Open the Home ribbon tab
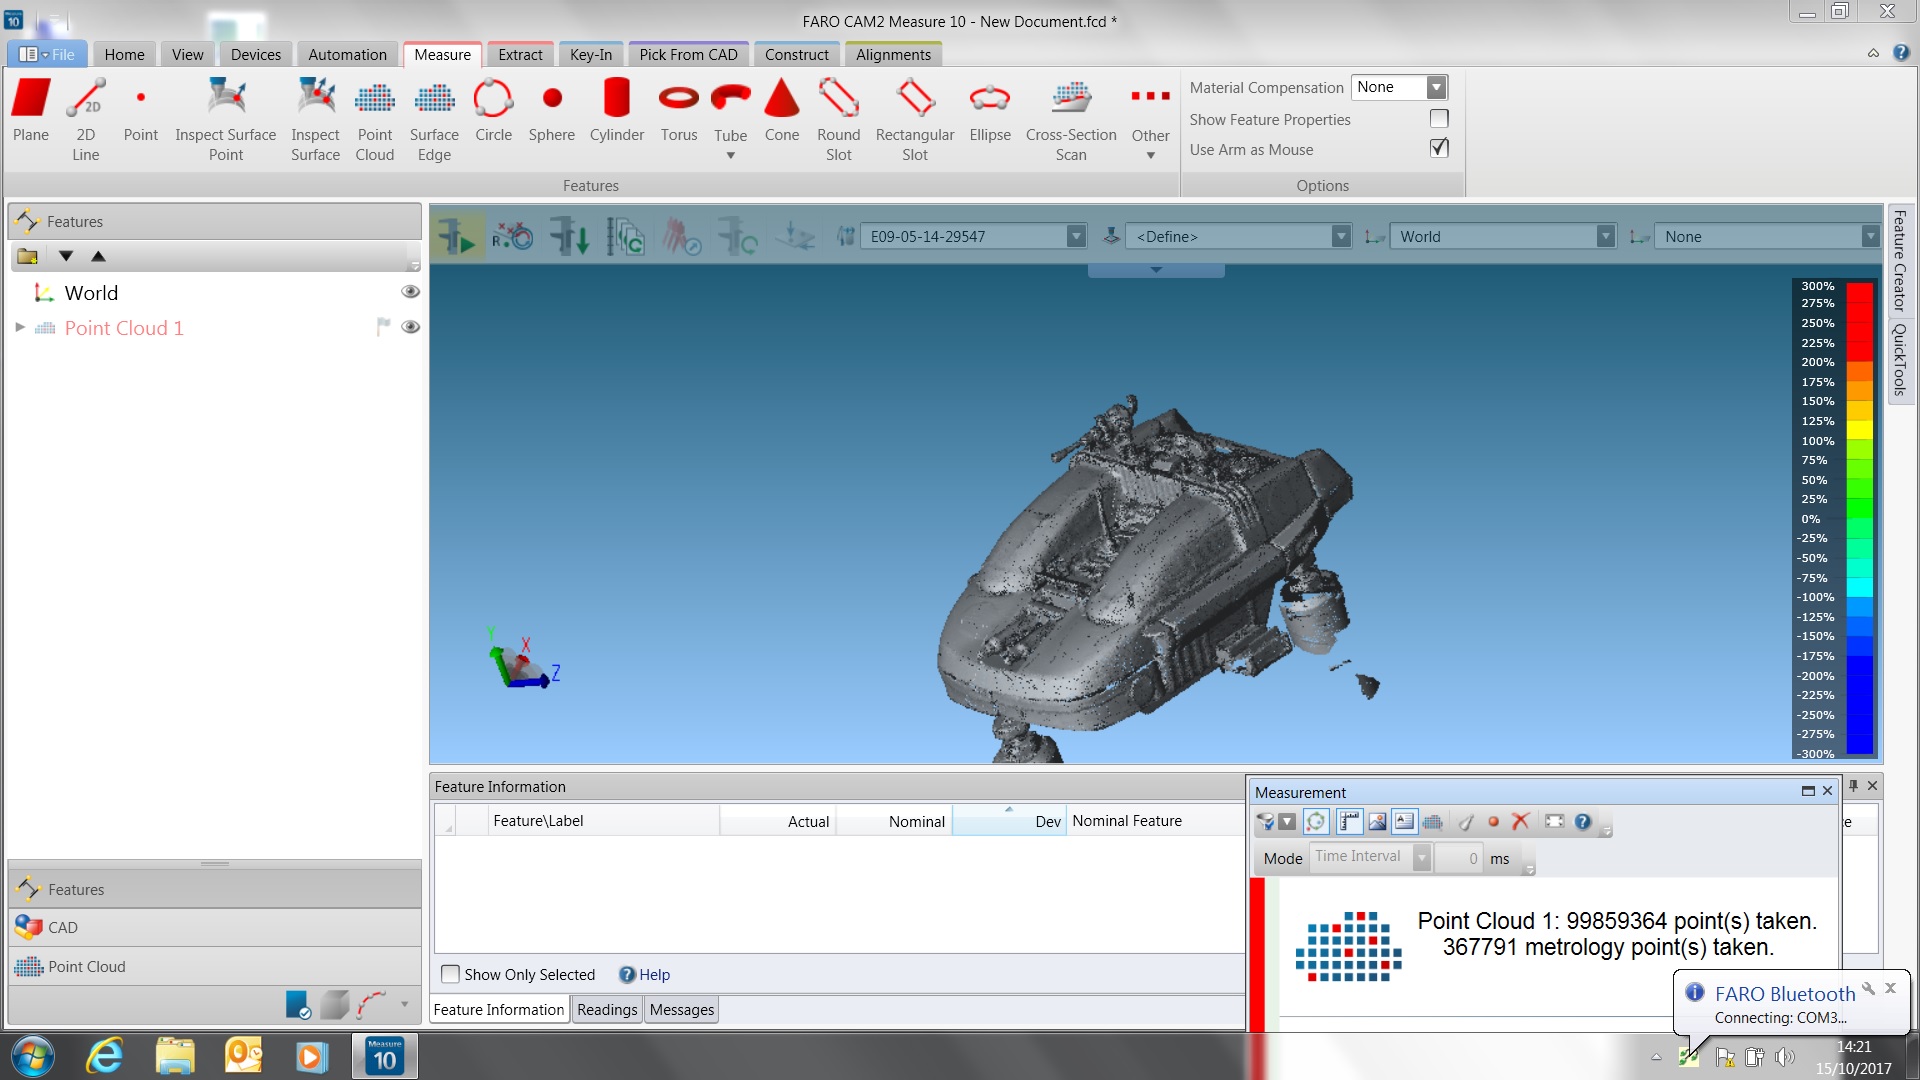The height and width of the screenshot is (1080, 1920). (x=124, y=54)
